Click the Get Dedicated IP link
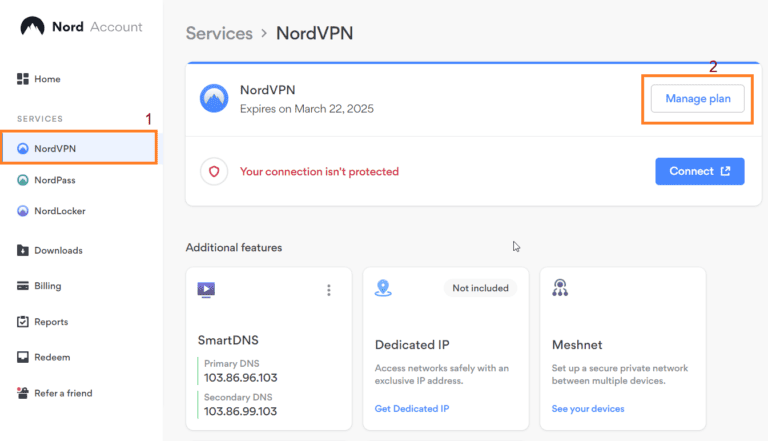 tap(412, 409)
